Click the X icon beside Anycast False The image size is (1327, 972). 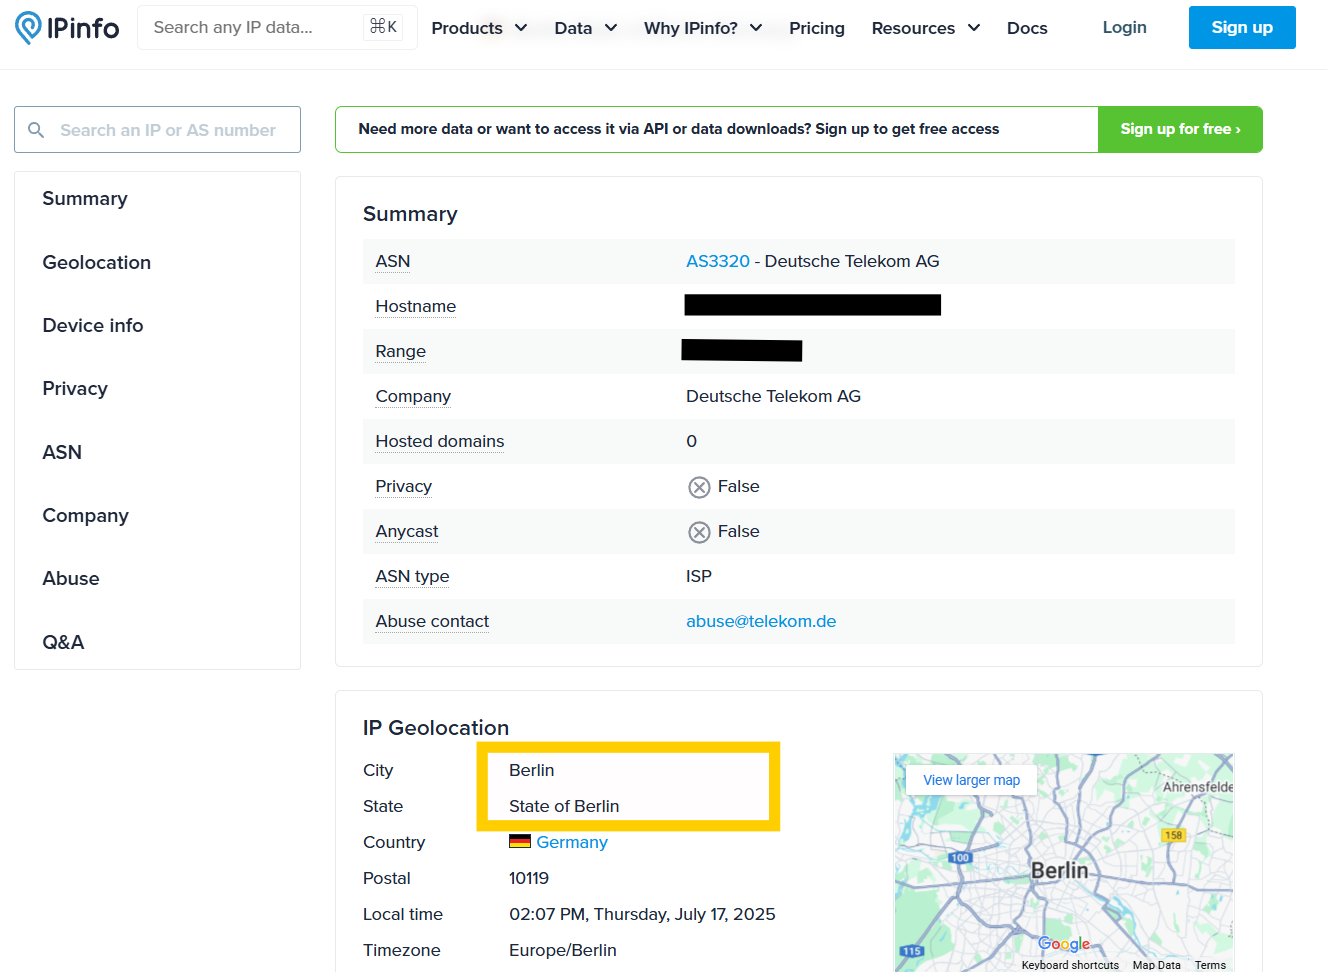point(699,532)
